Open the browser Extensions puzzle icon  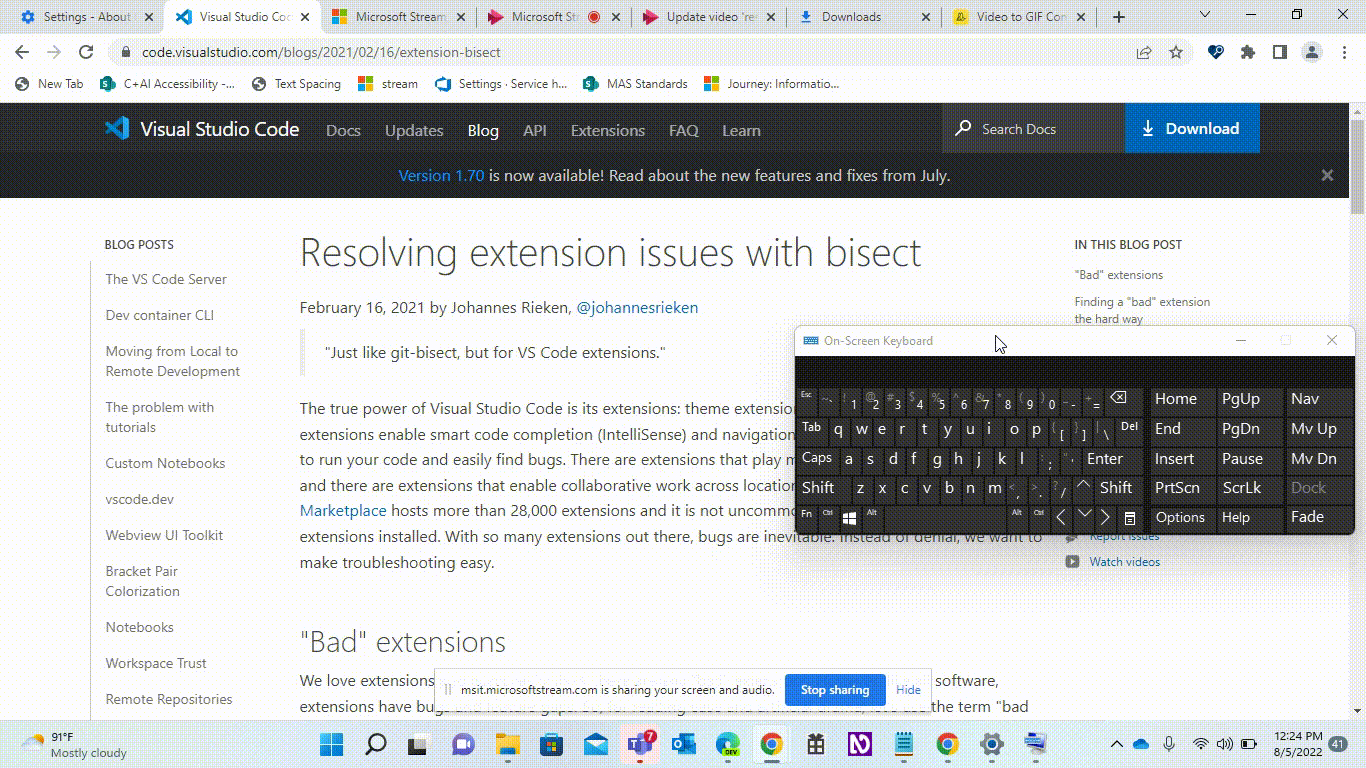[x=1249, y=52]
